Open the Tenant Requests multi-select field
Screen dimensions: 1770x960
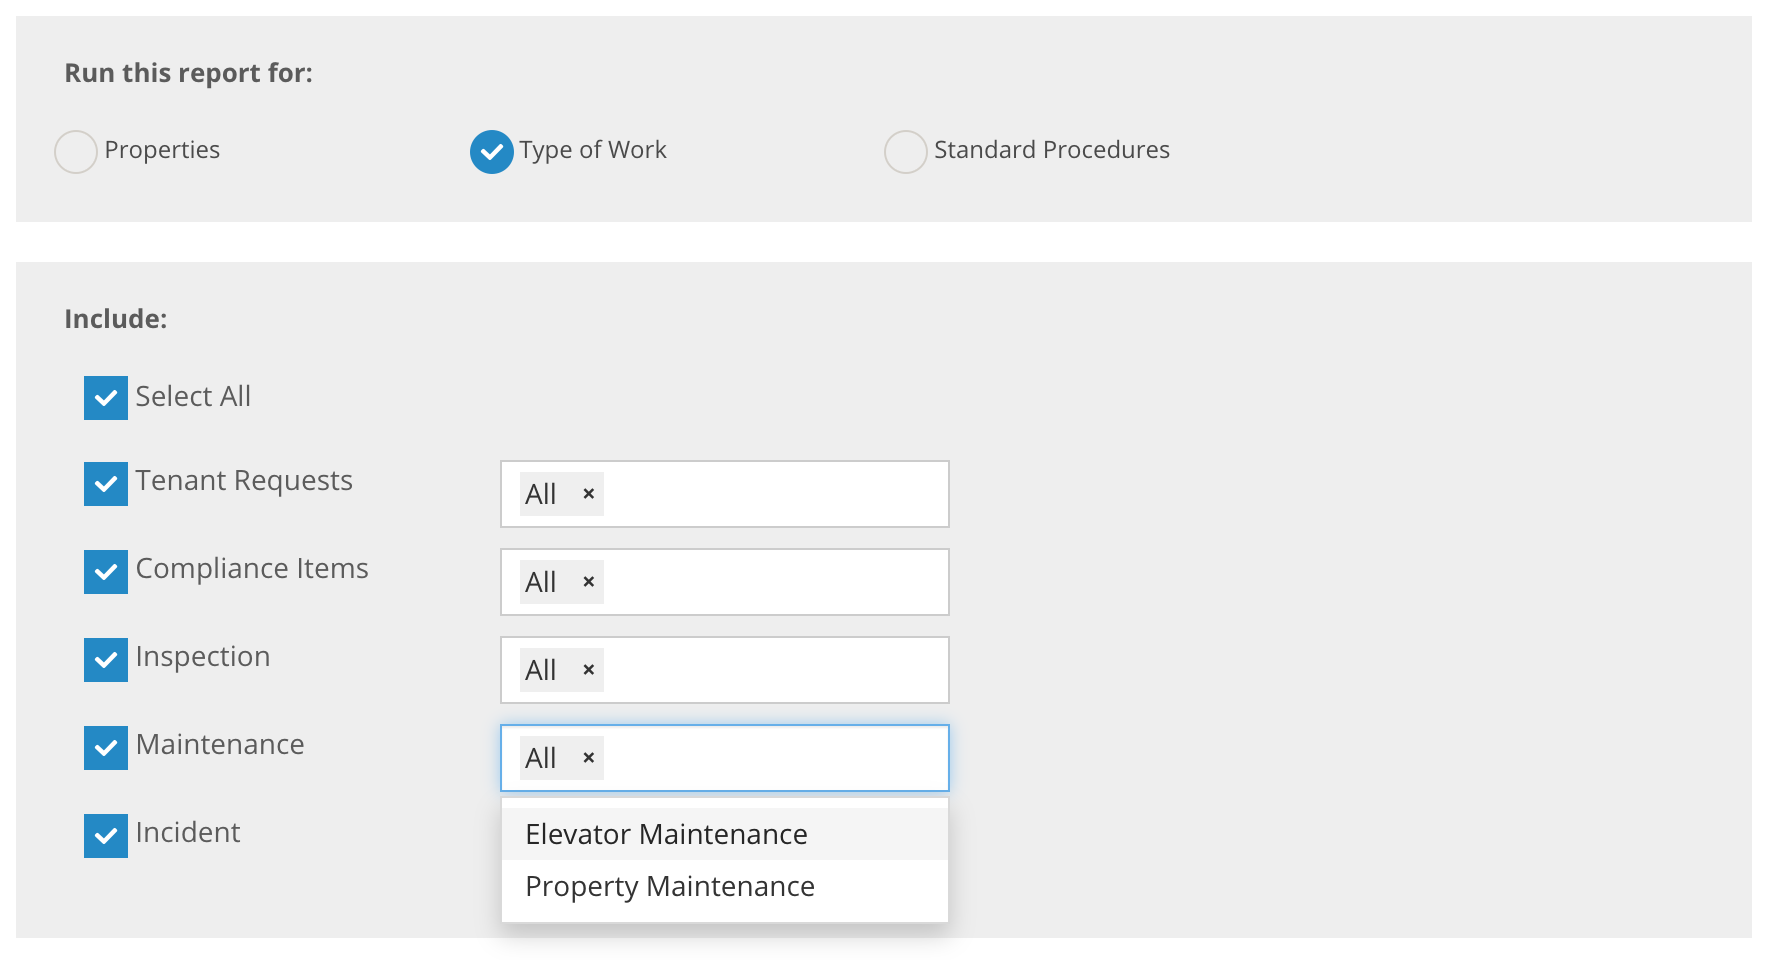[725, 494]
